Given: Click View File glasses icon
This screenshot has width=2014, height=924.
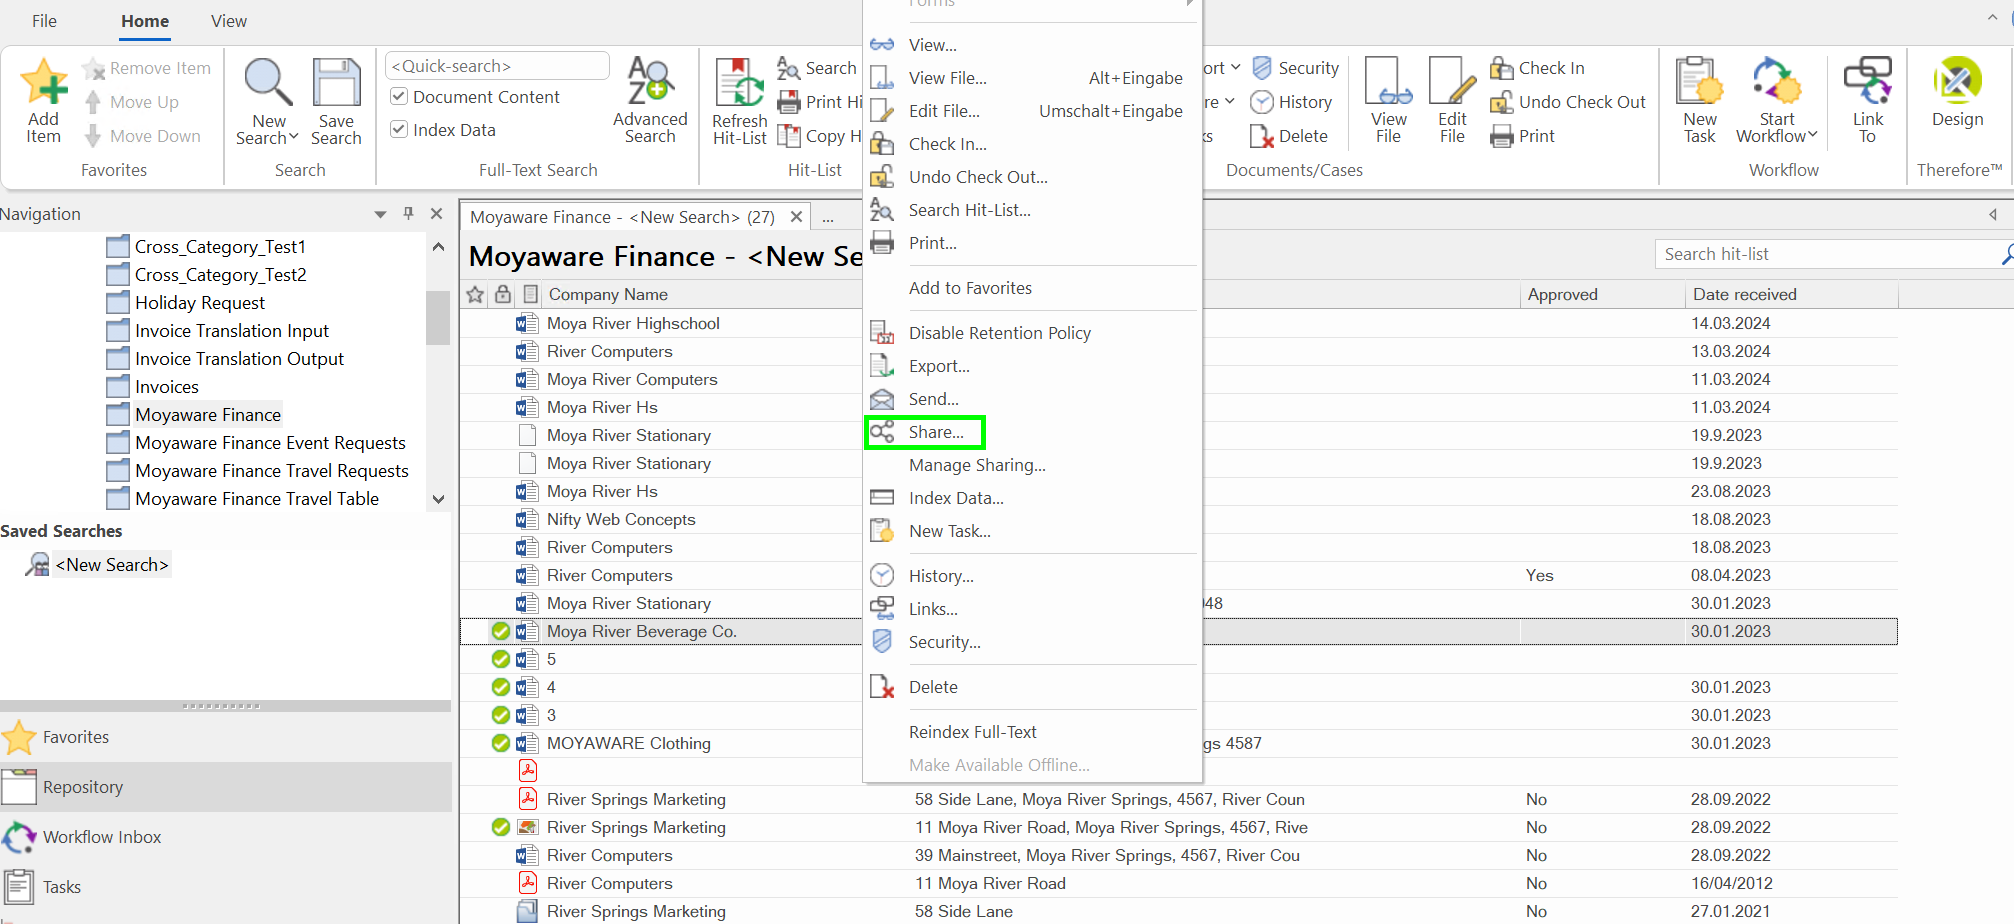Looking at the screenshot, I should [1388, 82].
